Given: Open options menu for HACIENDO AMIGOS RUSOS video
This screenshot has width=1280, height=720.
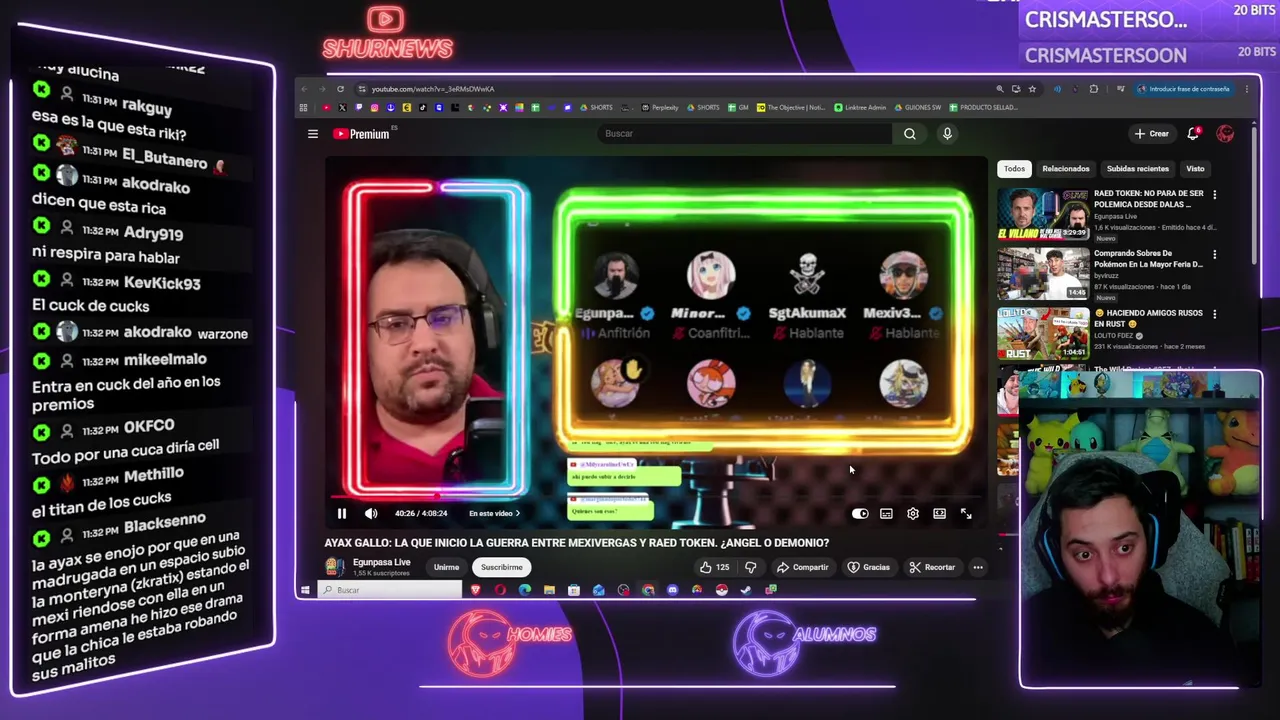Looking at the screenshot, I should tap(1214, 314).
